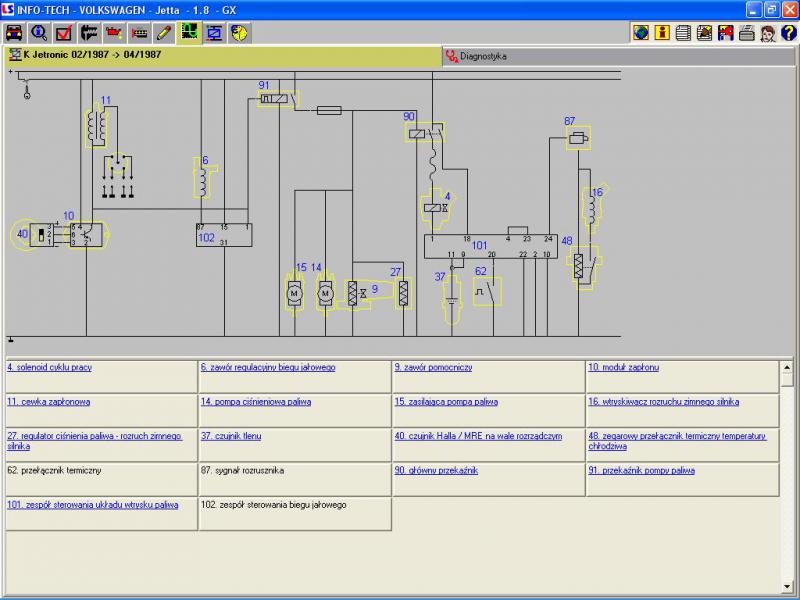Open help with the question mark icon

789,33
